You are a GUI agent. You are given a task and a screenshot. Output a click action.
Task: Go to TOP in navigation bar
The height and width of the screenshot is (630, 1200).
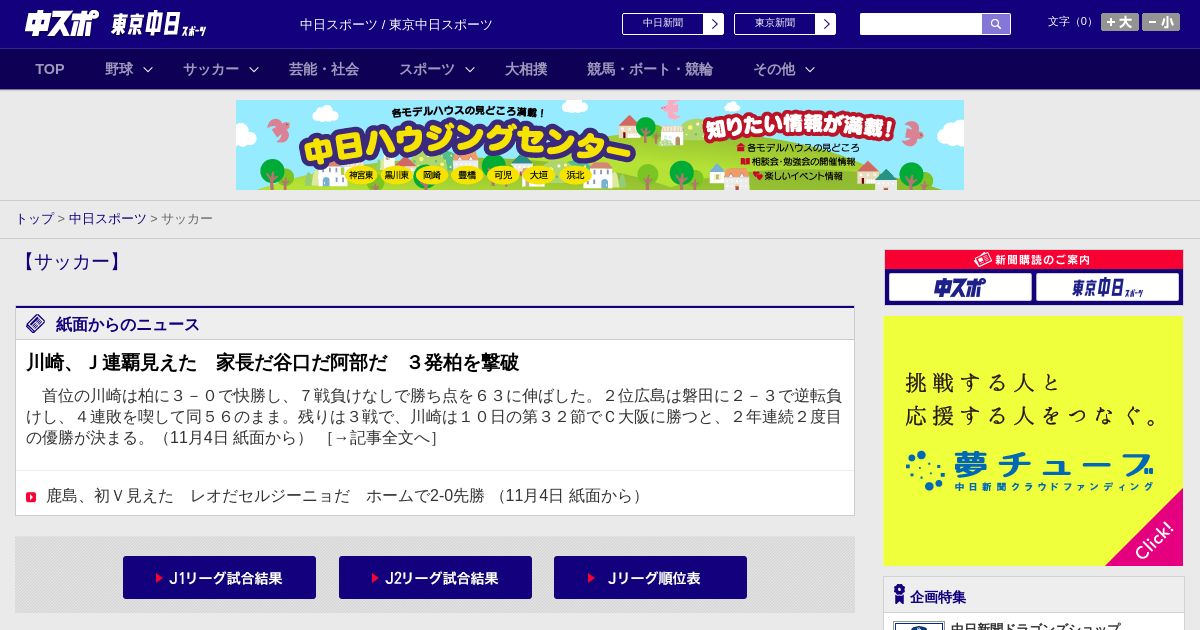(50, 69)
